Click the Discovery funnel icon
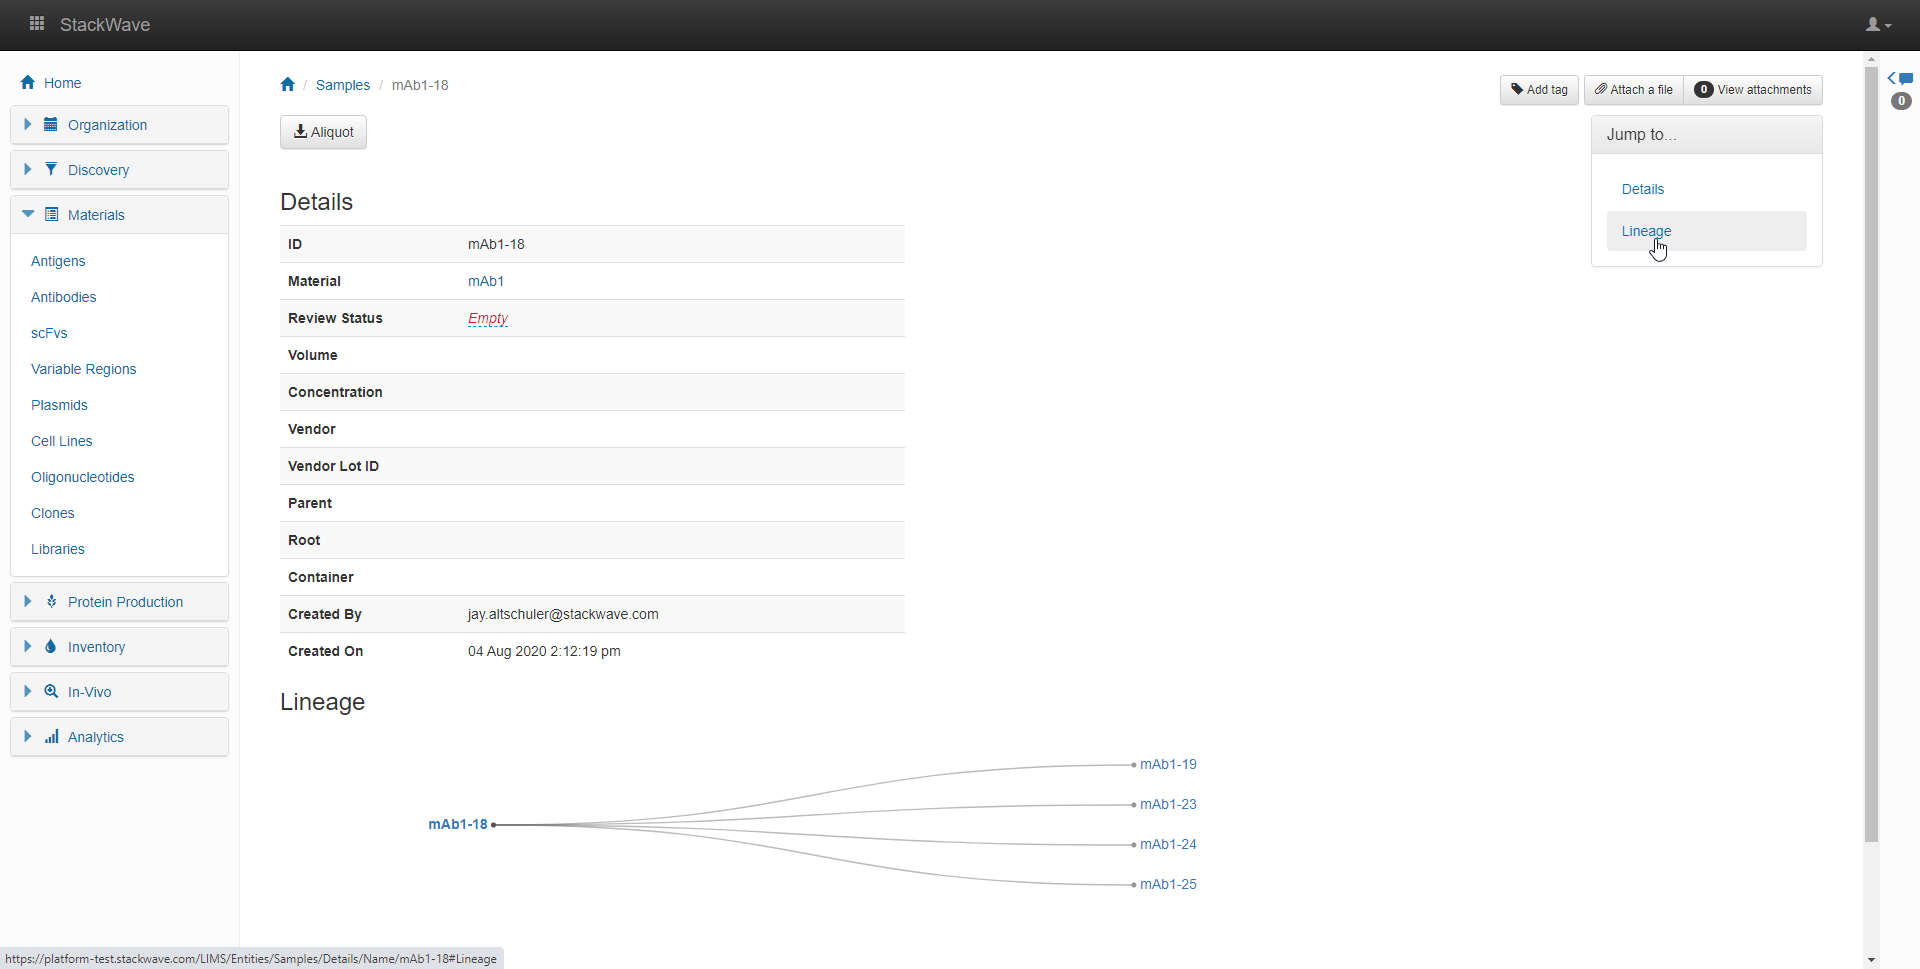This screenshot has width=1920, height=969. [x=51, y=170]
